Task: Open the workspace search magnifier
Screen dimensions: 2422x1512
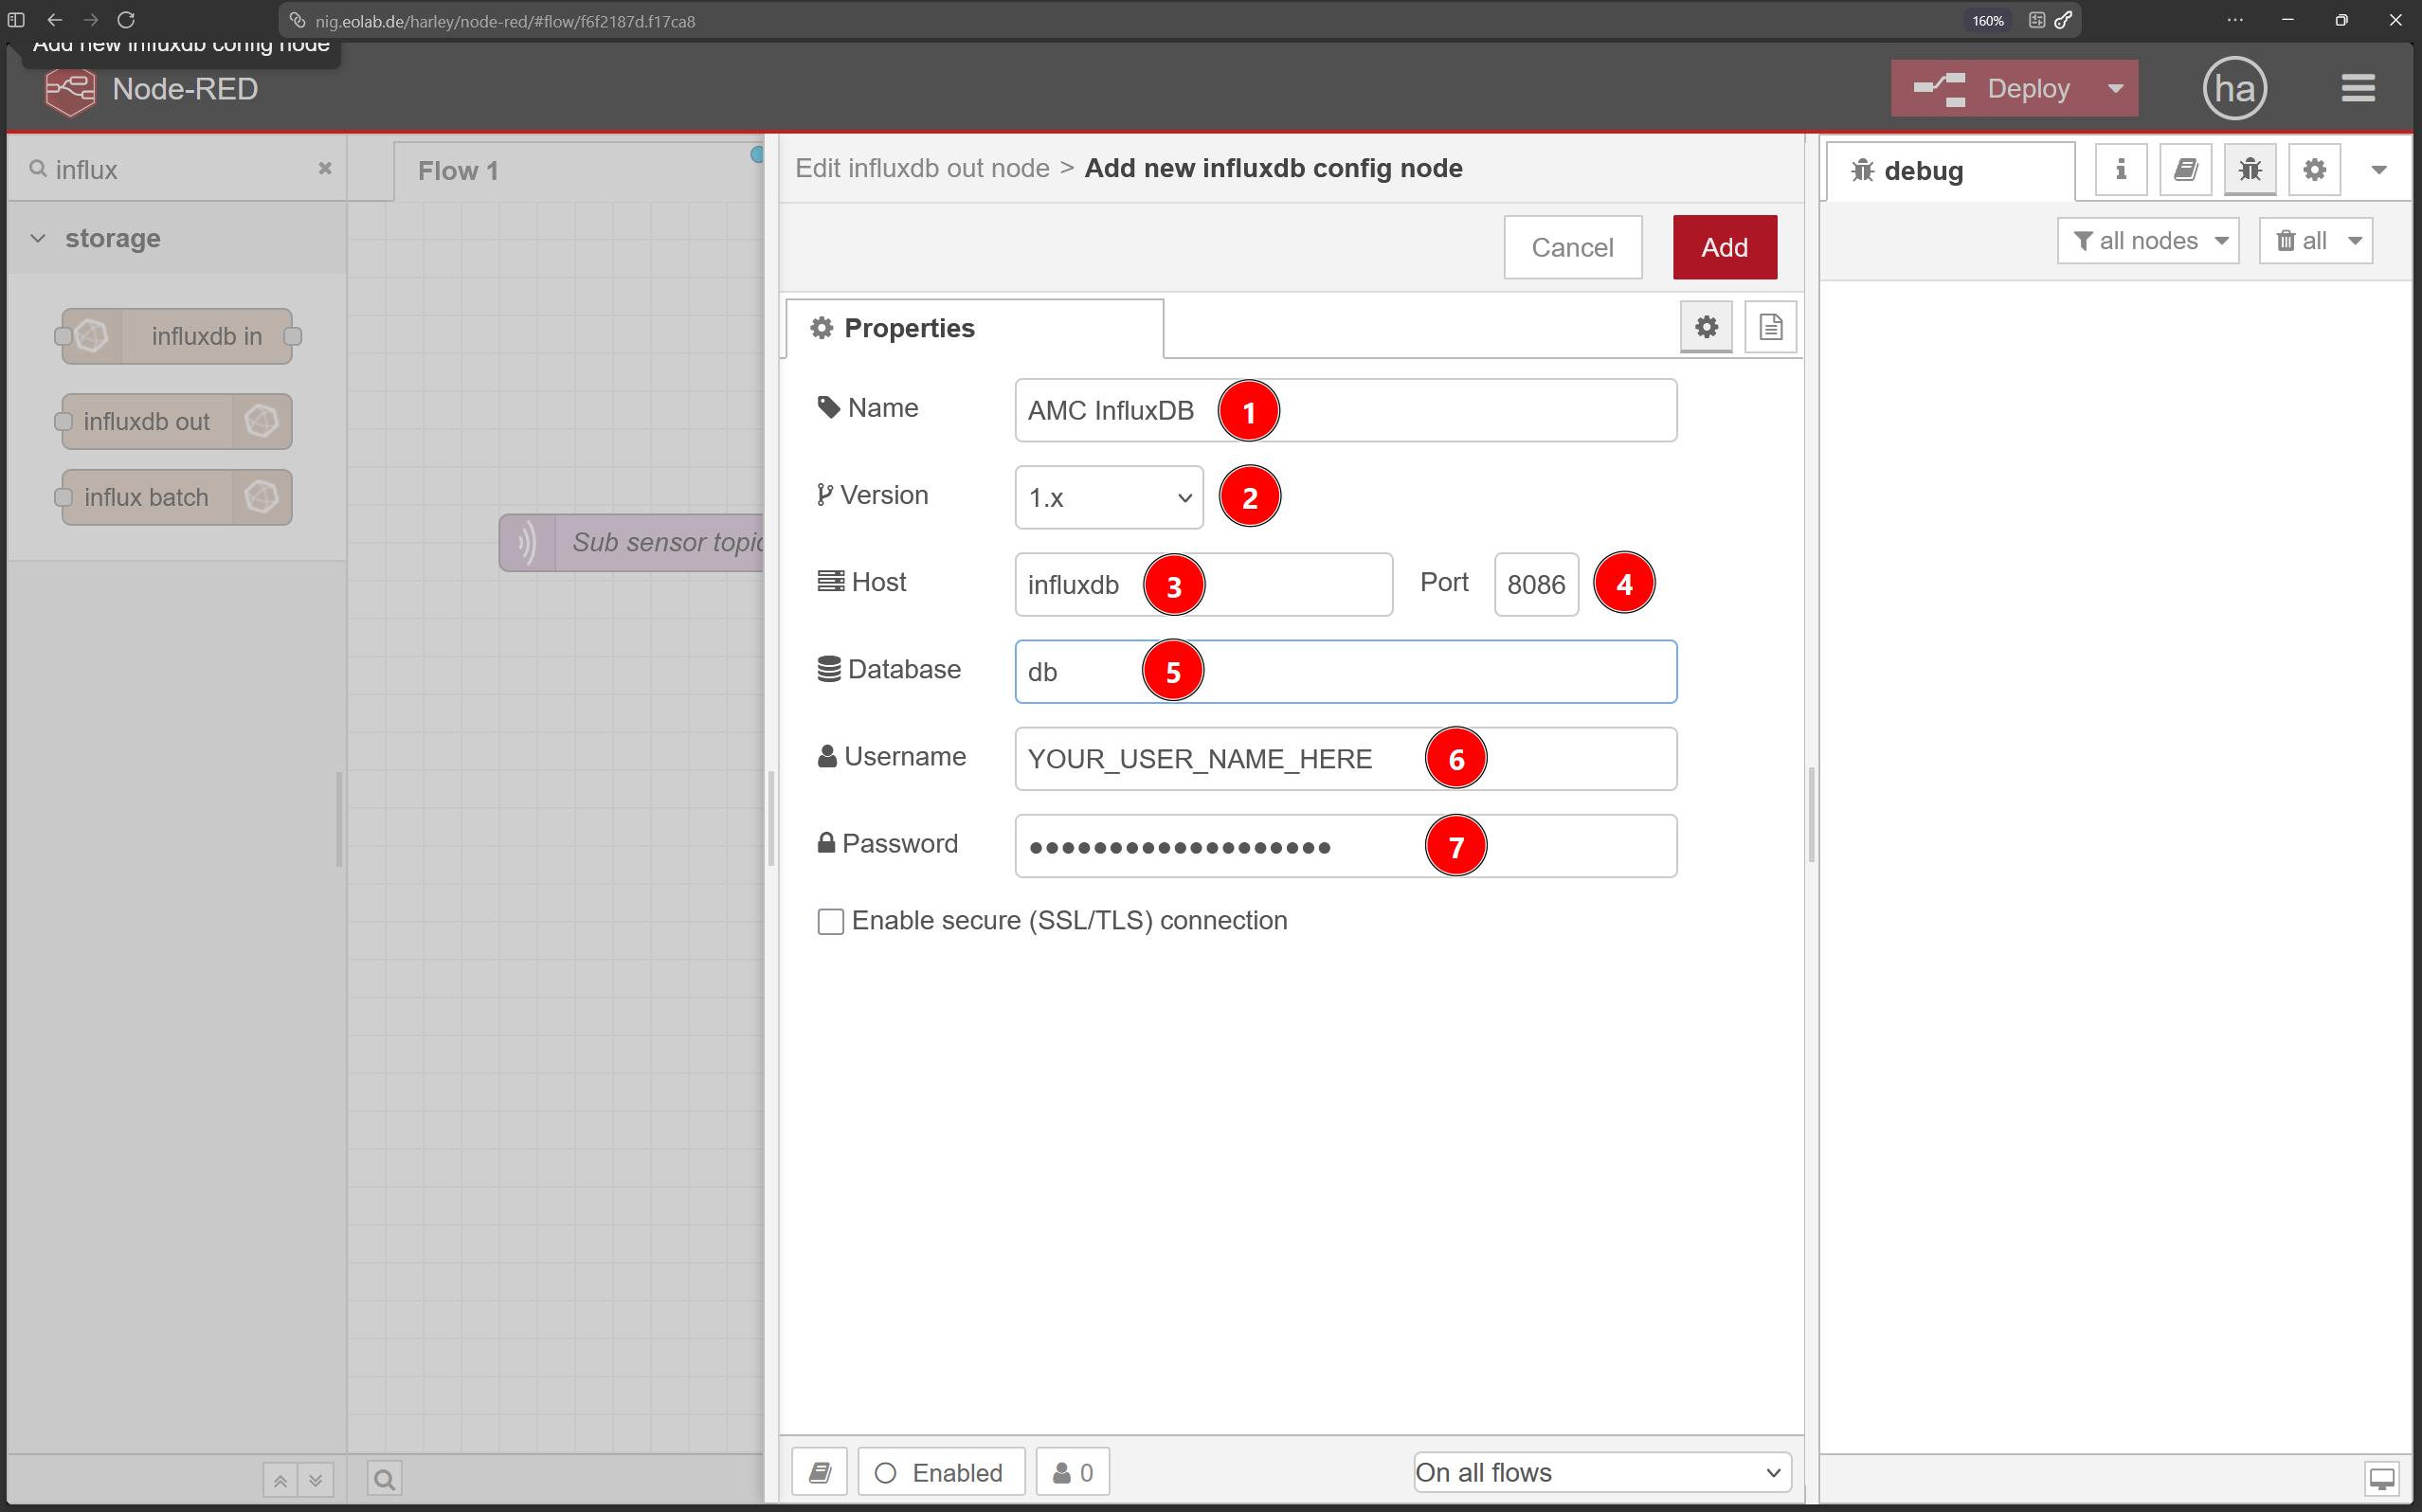Action: [x=384, y=1479]
